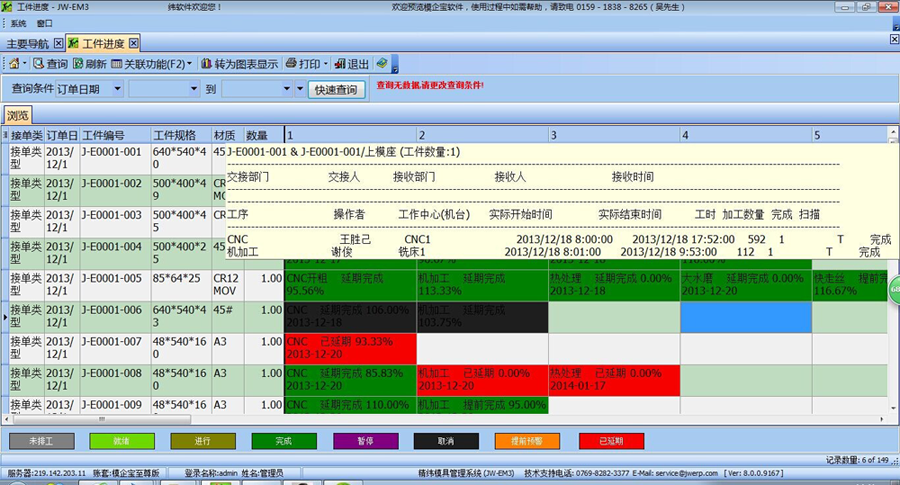The height and width of the screenshot is (485, 900).
Task: Switch to the 主要导航 tab
Action: 28,44
